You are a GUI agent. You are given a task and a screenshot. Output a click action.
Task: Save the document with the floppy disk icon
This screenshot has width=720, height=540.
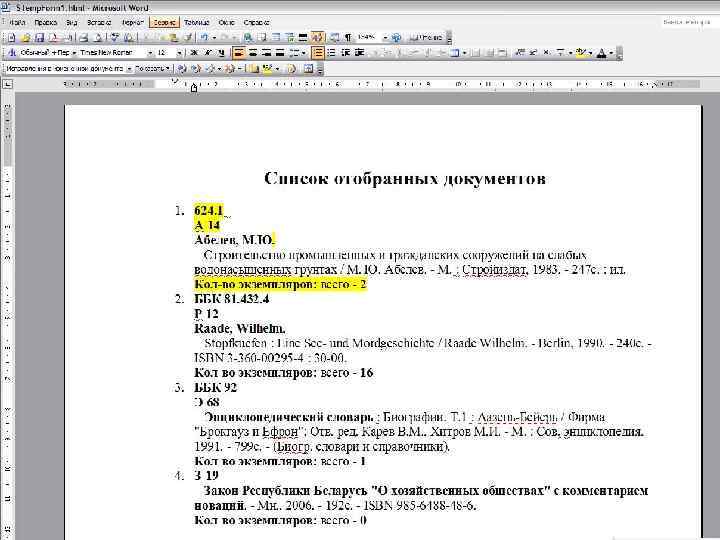(x=39, y=38)
